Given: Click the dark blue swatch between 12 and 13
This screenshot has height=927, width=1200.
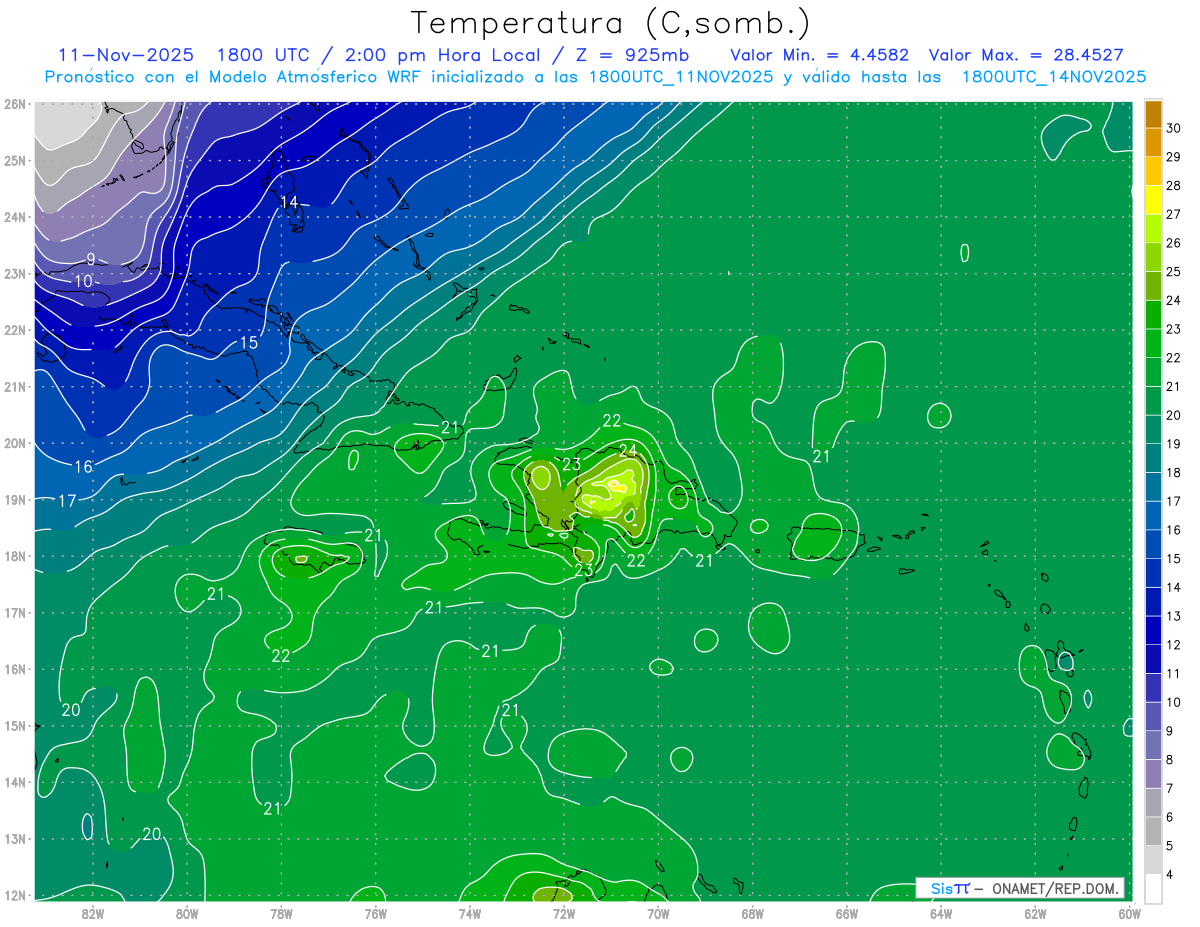Looking at the screenshot, I should [x=1153, y=630].
